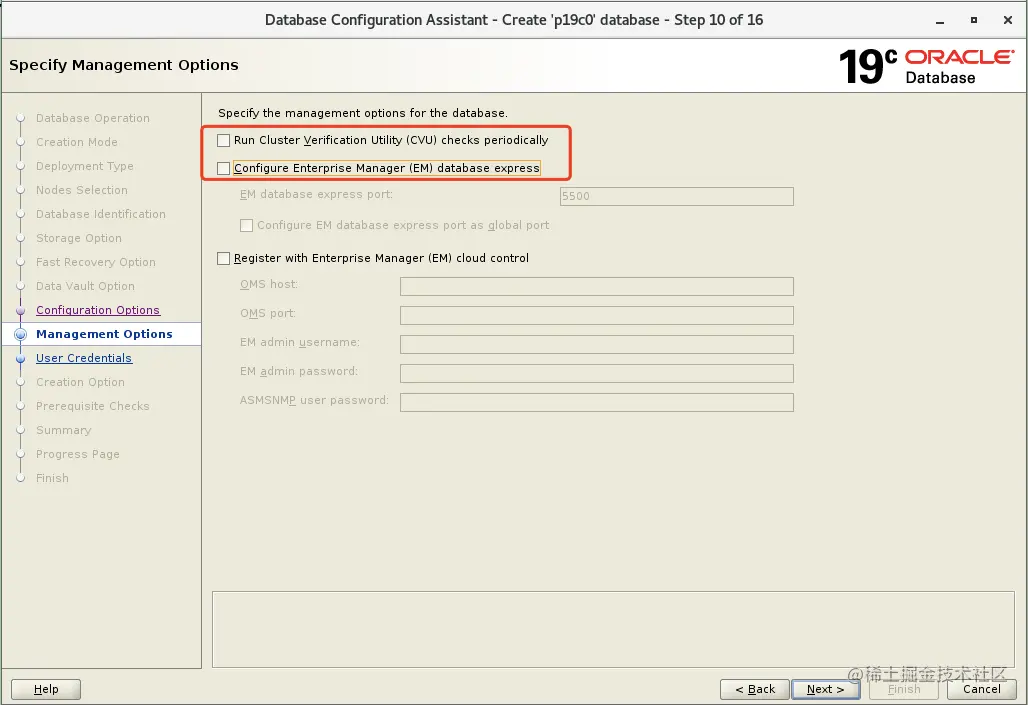Viewport: 1028px width, 705px height.
Task: Click the 'OMS host:' label
Action: coord(269,285)
